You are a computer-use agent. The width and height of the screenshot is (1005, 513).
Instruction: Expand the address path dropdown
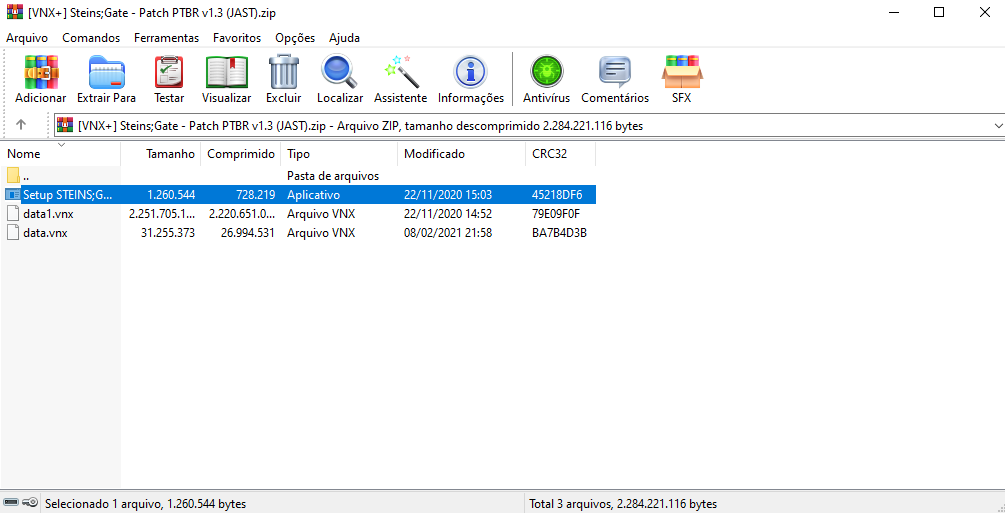[997, 126]
